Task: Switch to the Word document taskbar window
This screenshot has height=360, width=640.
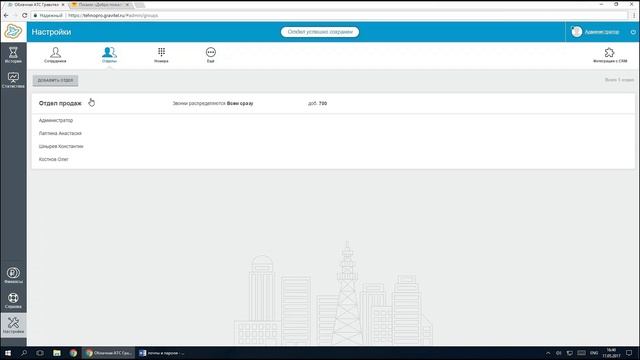Action: [162, 353]
